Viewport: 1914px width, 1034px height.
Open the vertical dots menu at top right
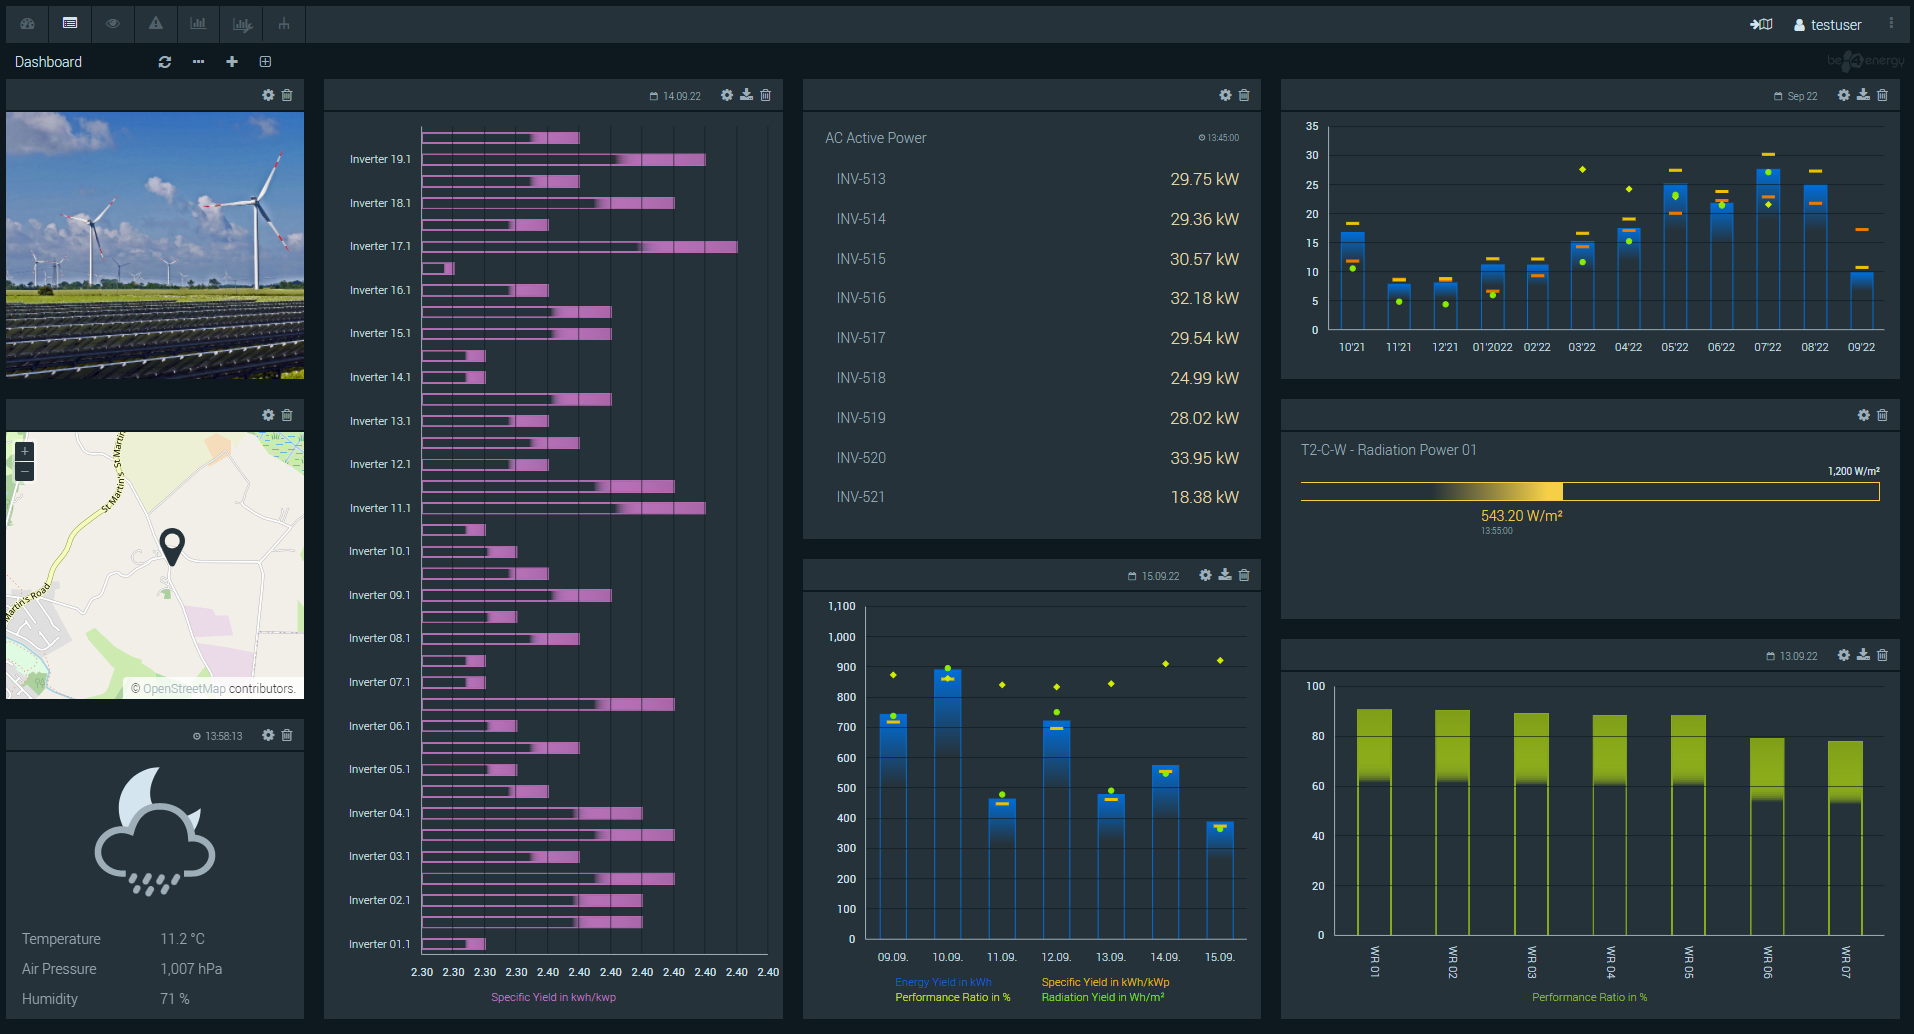point(1891,23)
